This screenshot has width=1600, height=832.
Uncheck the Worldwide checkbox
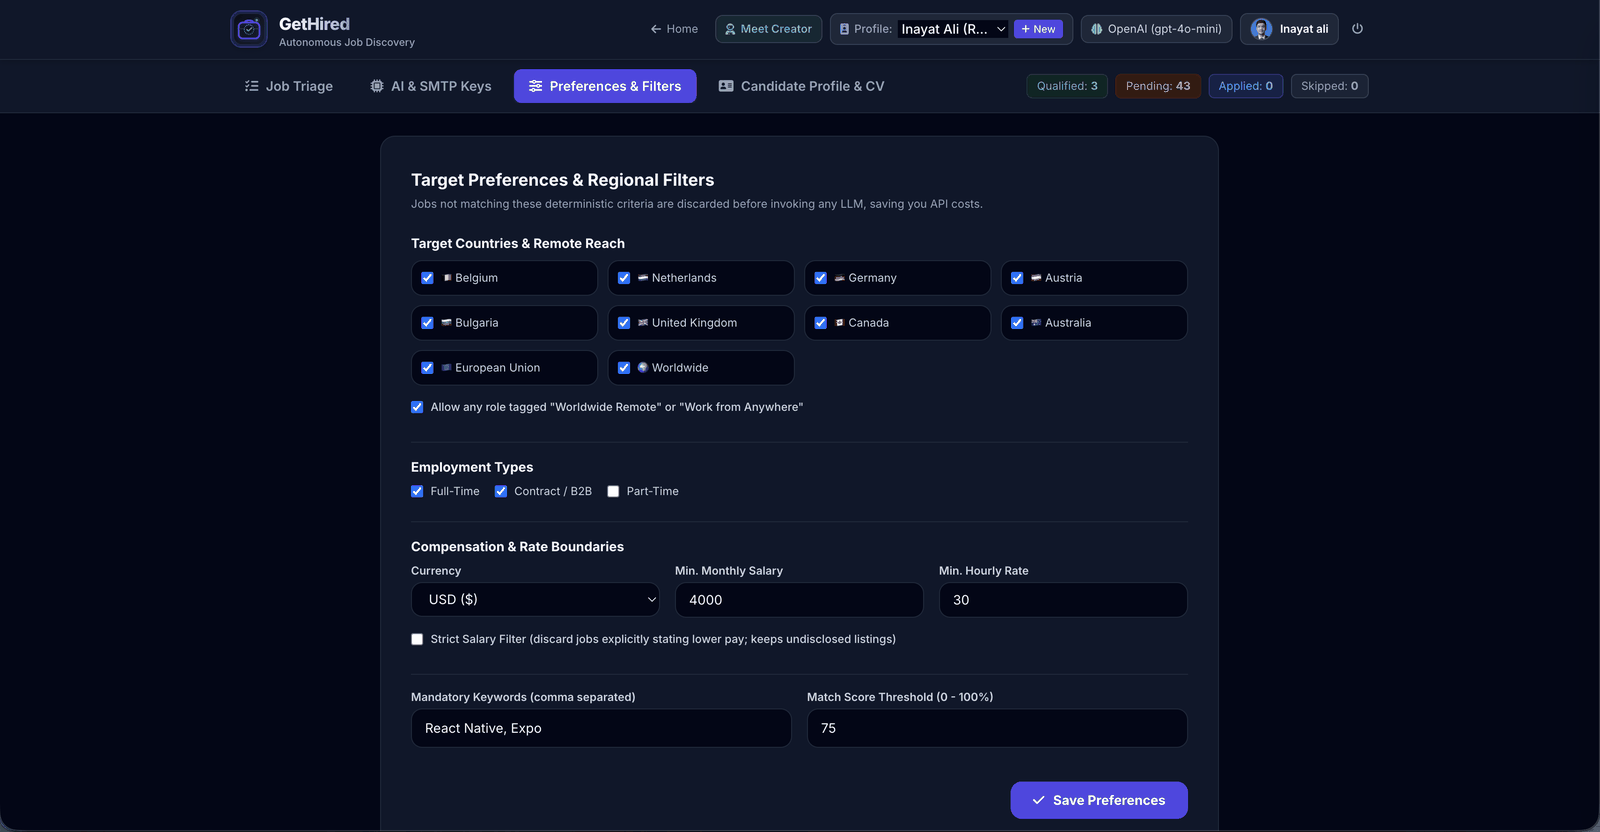(x=624, y=368)
